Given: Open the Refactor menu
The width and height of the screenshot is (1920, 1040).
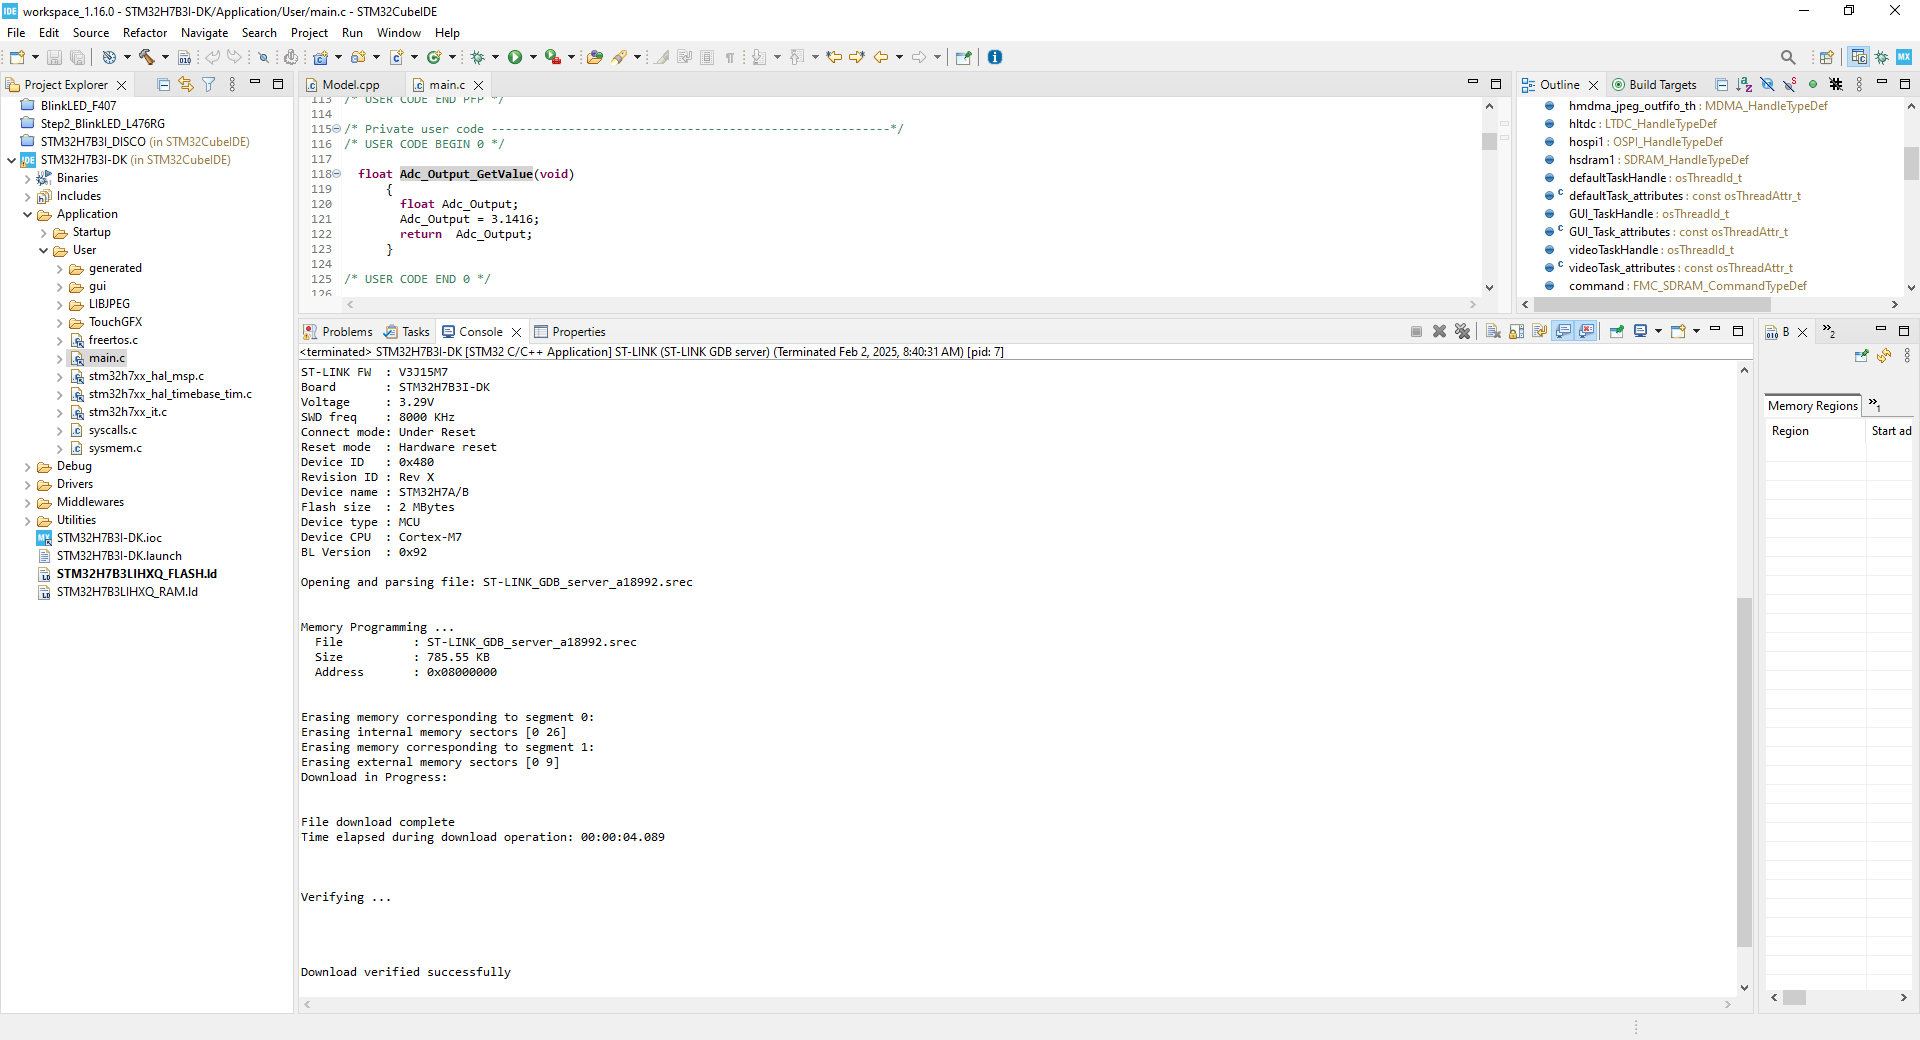Looking at the screenshot, I should 144,32.
